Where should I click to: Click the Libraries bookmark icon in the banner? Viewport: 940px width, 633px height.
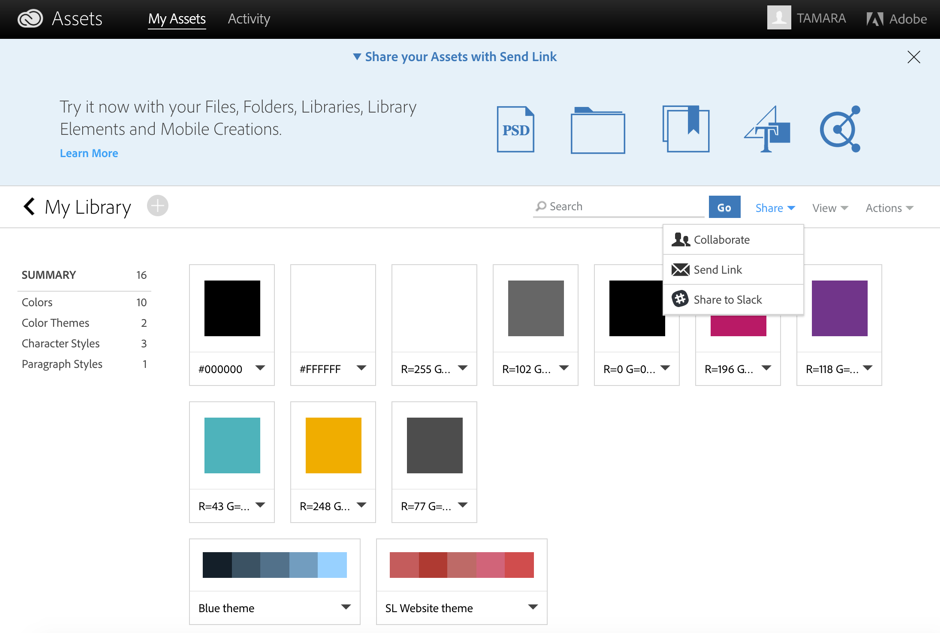point(686,128)
